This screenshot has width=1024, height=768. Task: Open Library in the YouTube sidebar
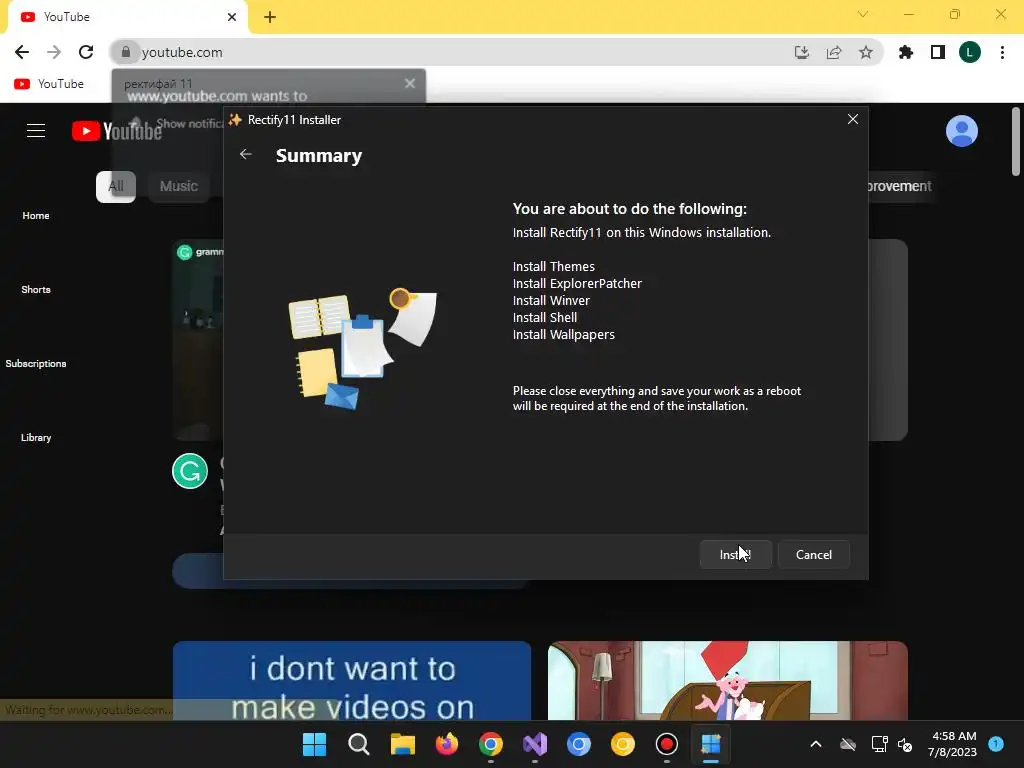36,438
